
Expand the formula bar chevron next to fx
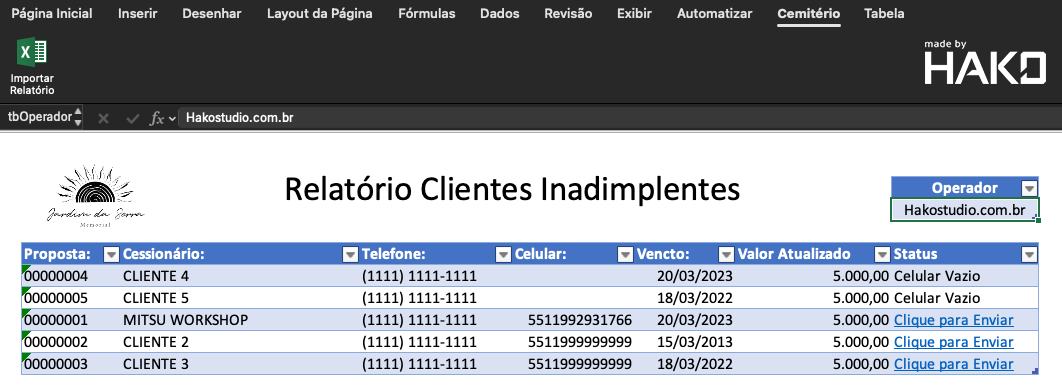click(172, 118)
